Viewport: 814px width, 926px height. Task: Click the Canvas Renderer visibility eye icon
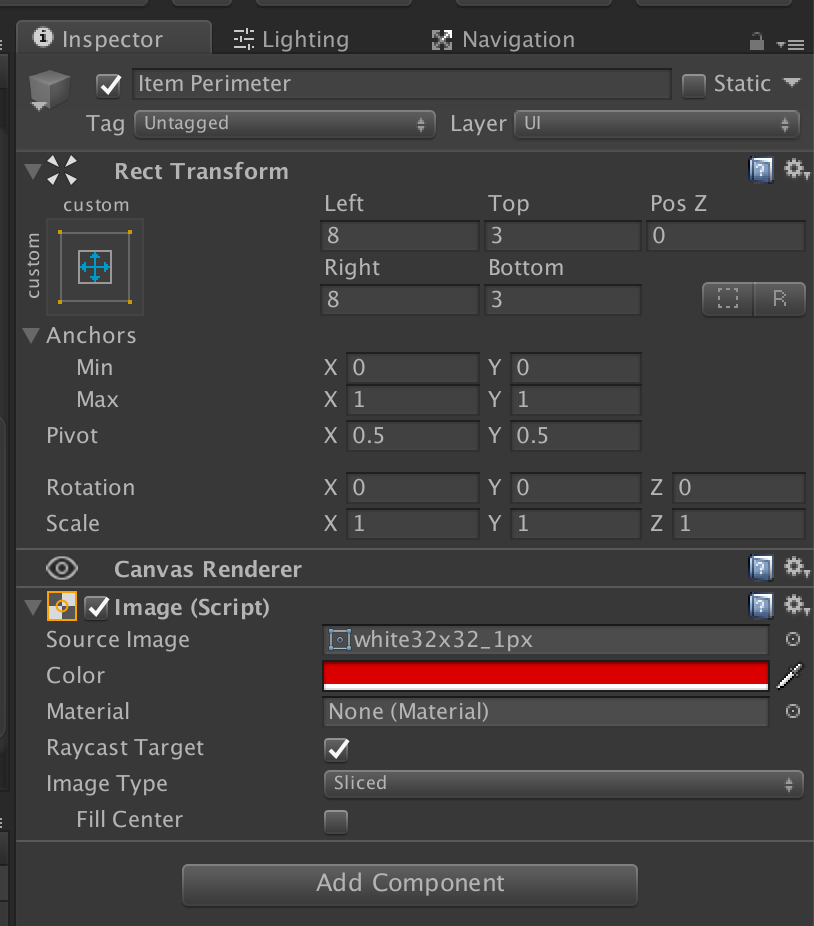61,568
